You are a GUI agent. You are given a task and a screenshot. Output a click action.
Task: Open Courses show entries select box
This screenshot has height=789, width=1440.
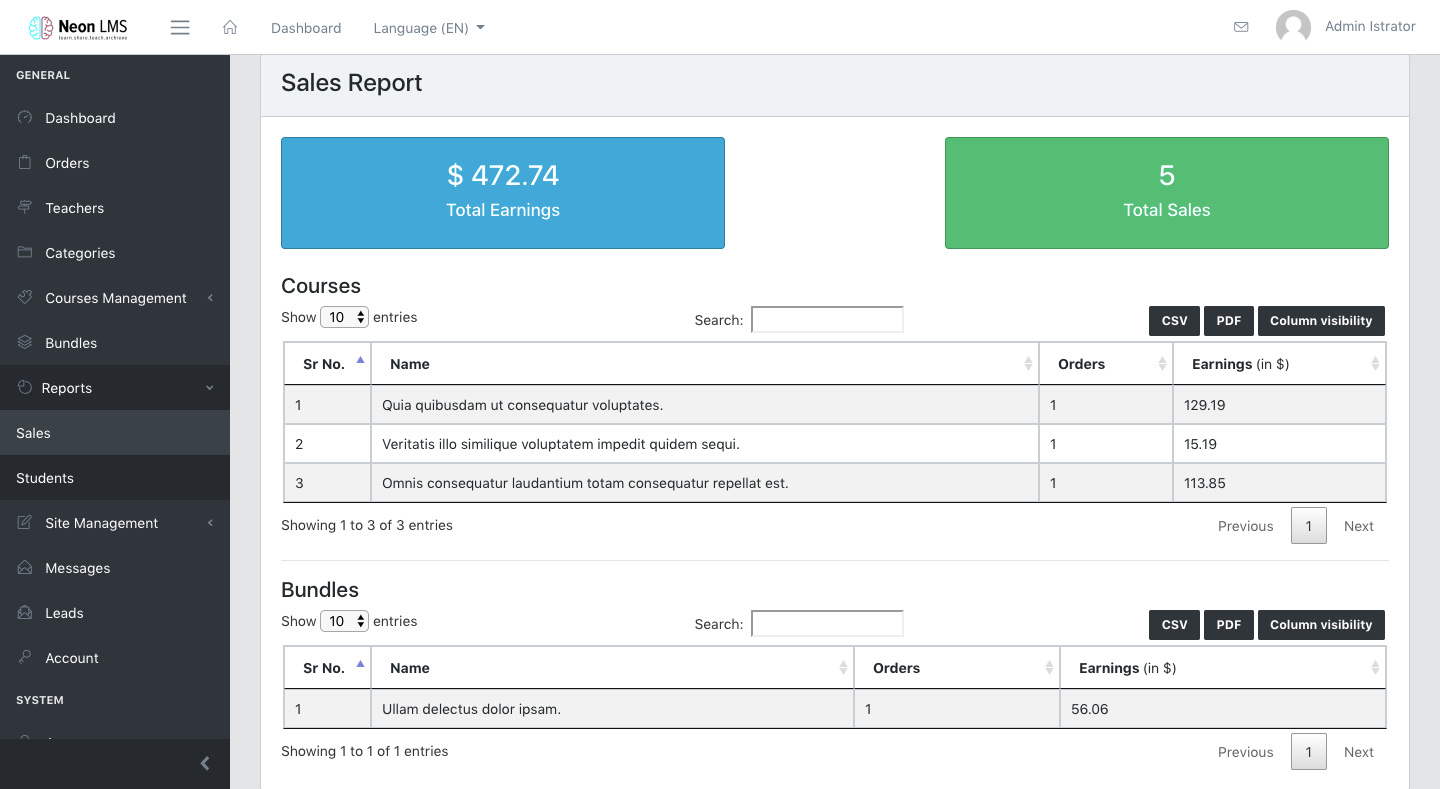pos(344,317)
